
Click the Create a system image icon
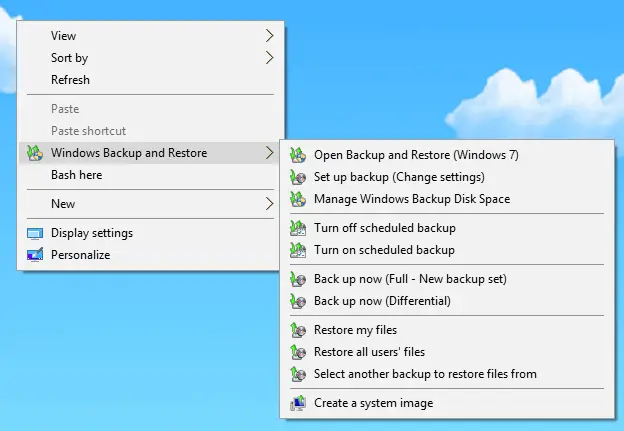298,403
